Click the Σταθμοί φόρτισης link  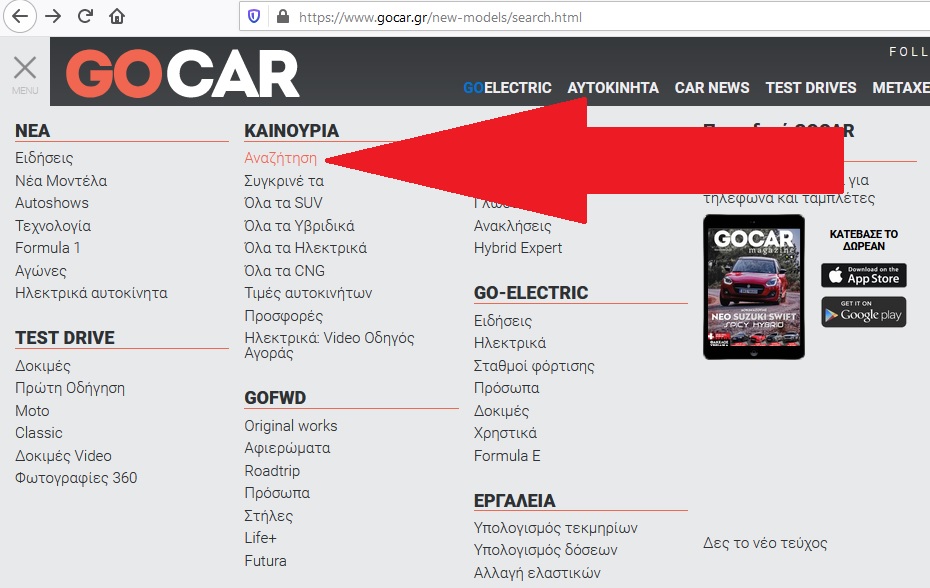point(534,366)
